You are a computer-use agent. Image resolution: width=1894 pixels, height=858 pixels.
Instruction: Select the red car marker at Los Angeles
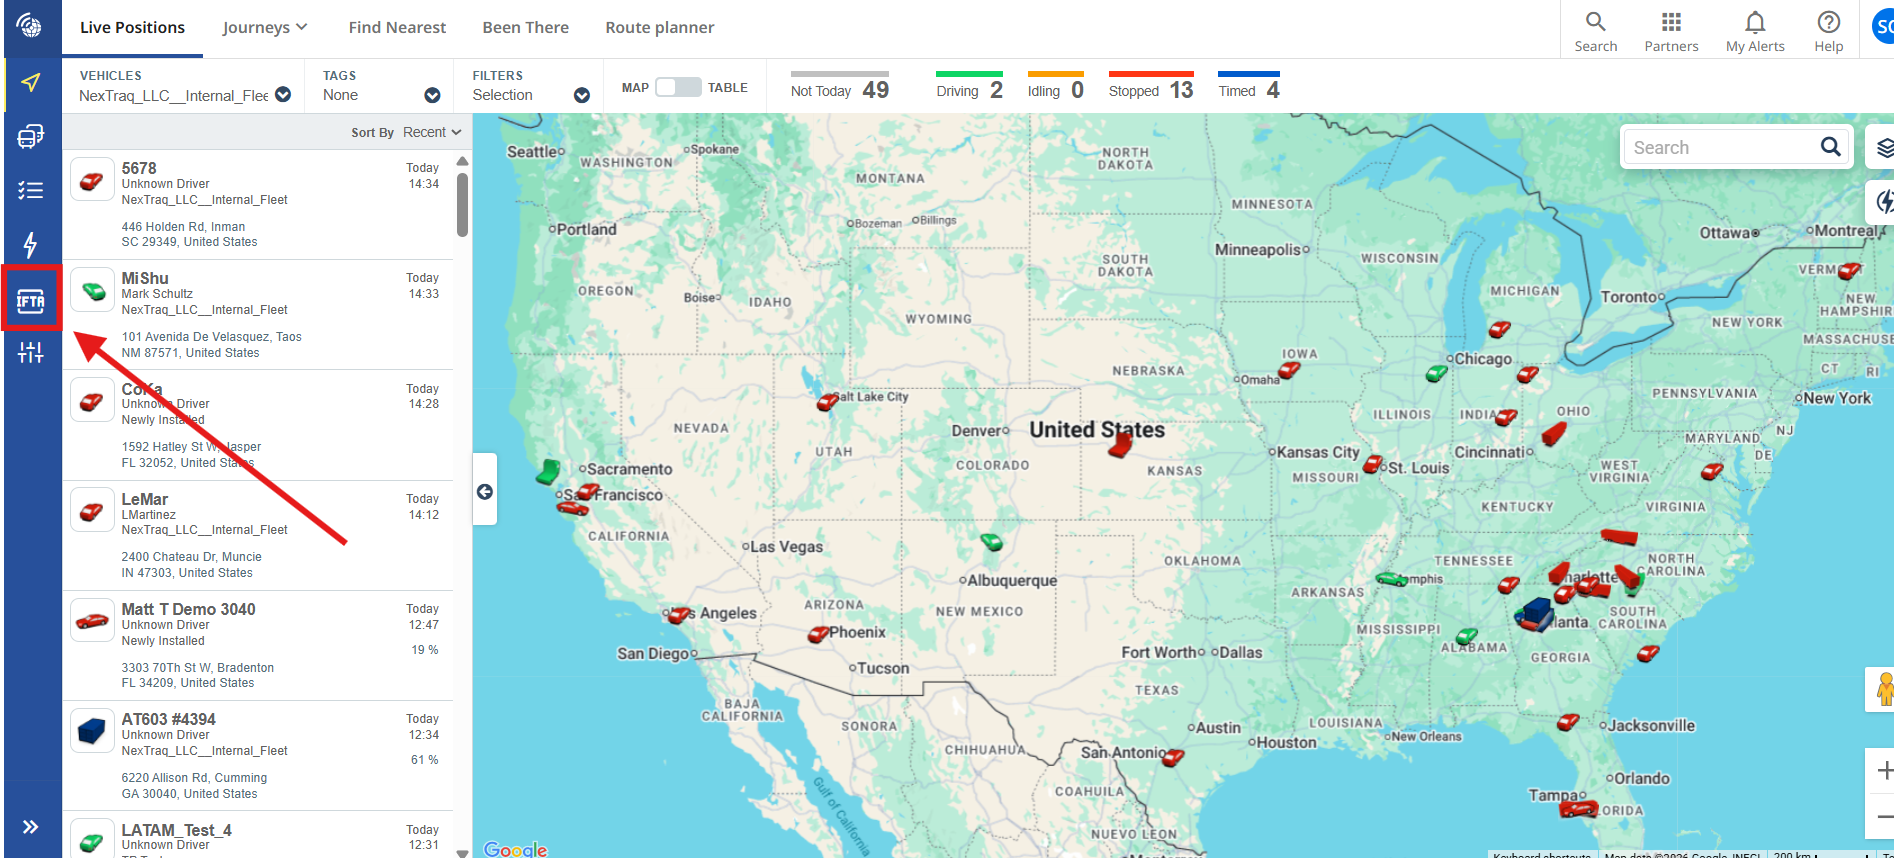pos(681,614)
